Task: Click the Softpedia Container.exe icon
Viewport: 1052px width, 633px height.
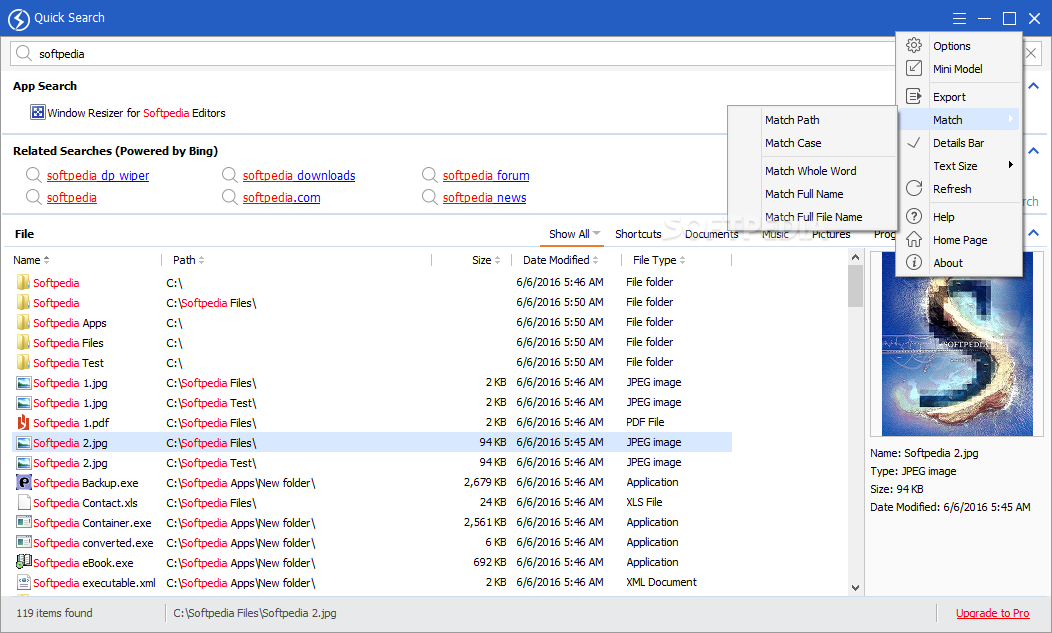Action: click(x=23, y=522)
